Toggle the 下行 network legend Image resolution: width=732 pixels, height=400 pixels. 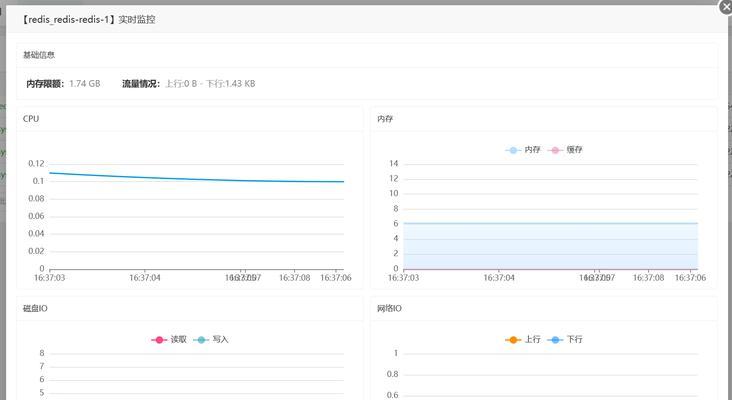point(564,339)
